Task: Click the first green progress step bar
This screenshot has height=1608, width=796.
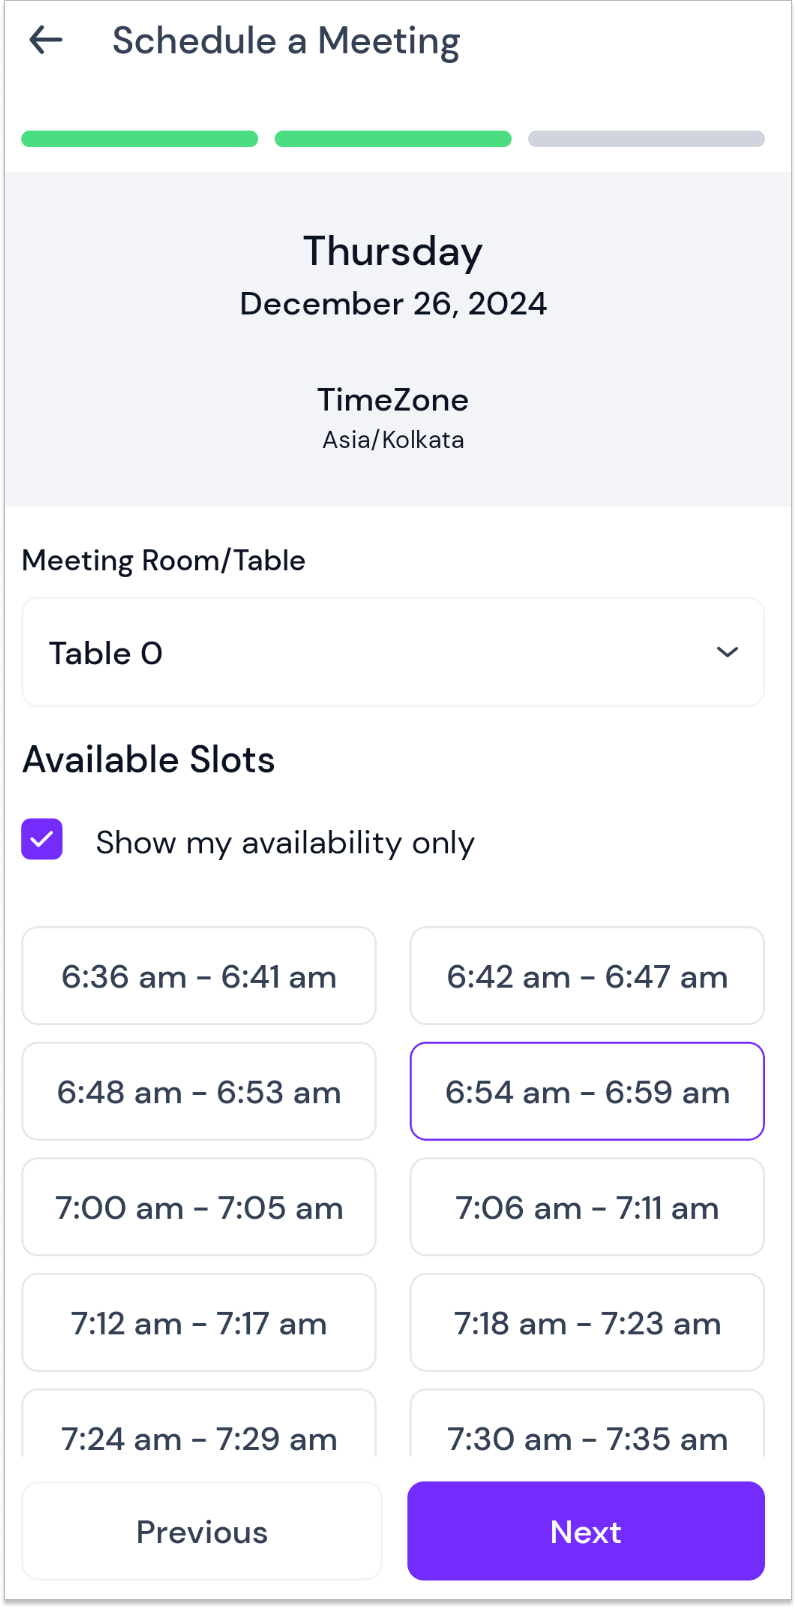Action: tap(140, 139)
